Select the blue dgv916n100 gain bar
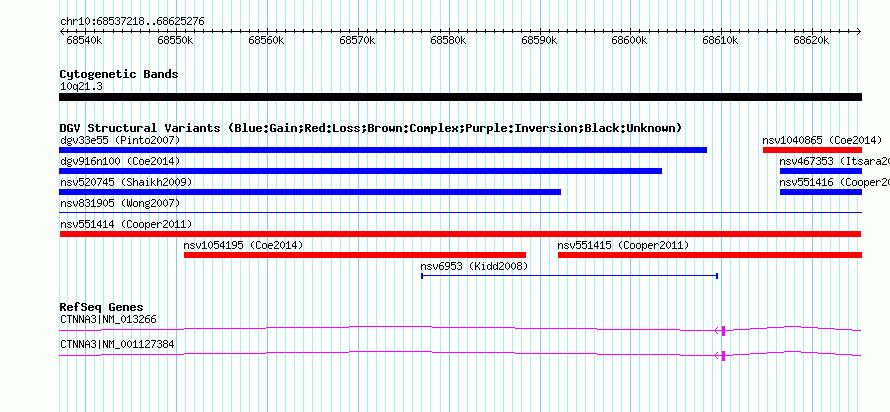The image size is (890, 412). point(360,171)
